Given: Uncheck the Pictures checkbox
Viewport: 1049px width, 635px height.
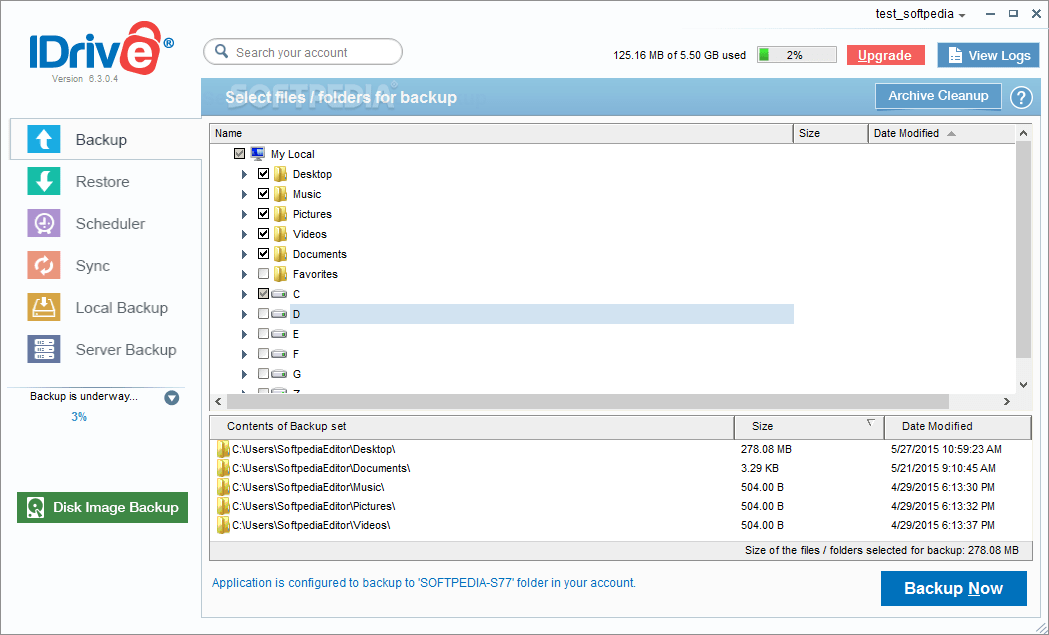Looking at the screenshot, I should tap(264, 214).
